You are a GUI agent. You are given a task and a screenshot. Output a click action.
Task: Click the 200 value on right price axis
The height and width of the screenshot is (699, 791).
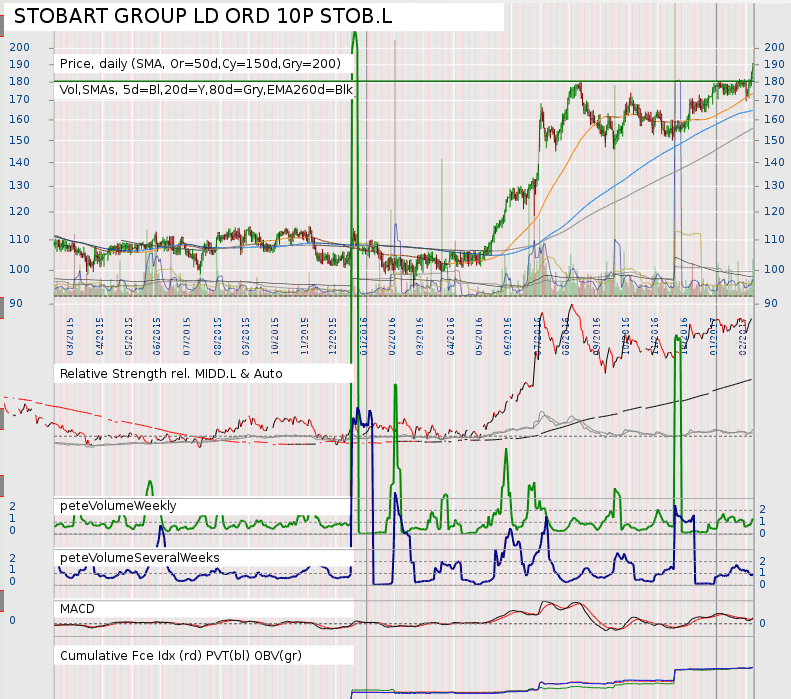(x=774, y=47)
